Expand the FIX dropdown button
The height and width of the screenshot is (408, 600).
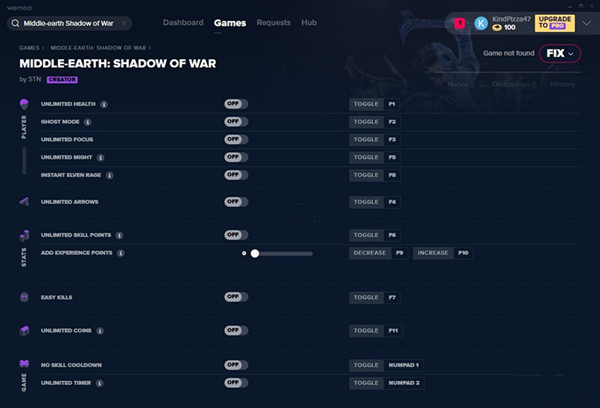click(x=560, y=54)
